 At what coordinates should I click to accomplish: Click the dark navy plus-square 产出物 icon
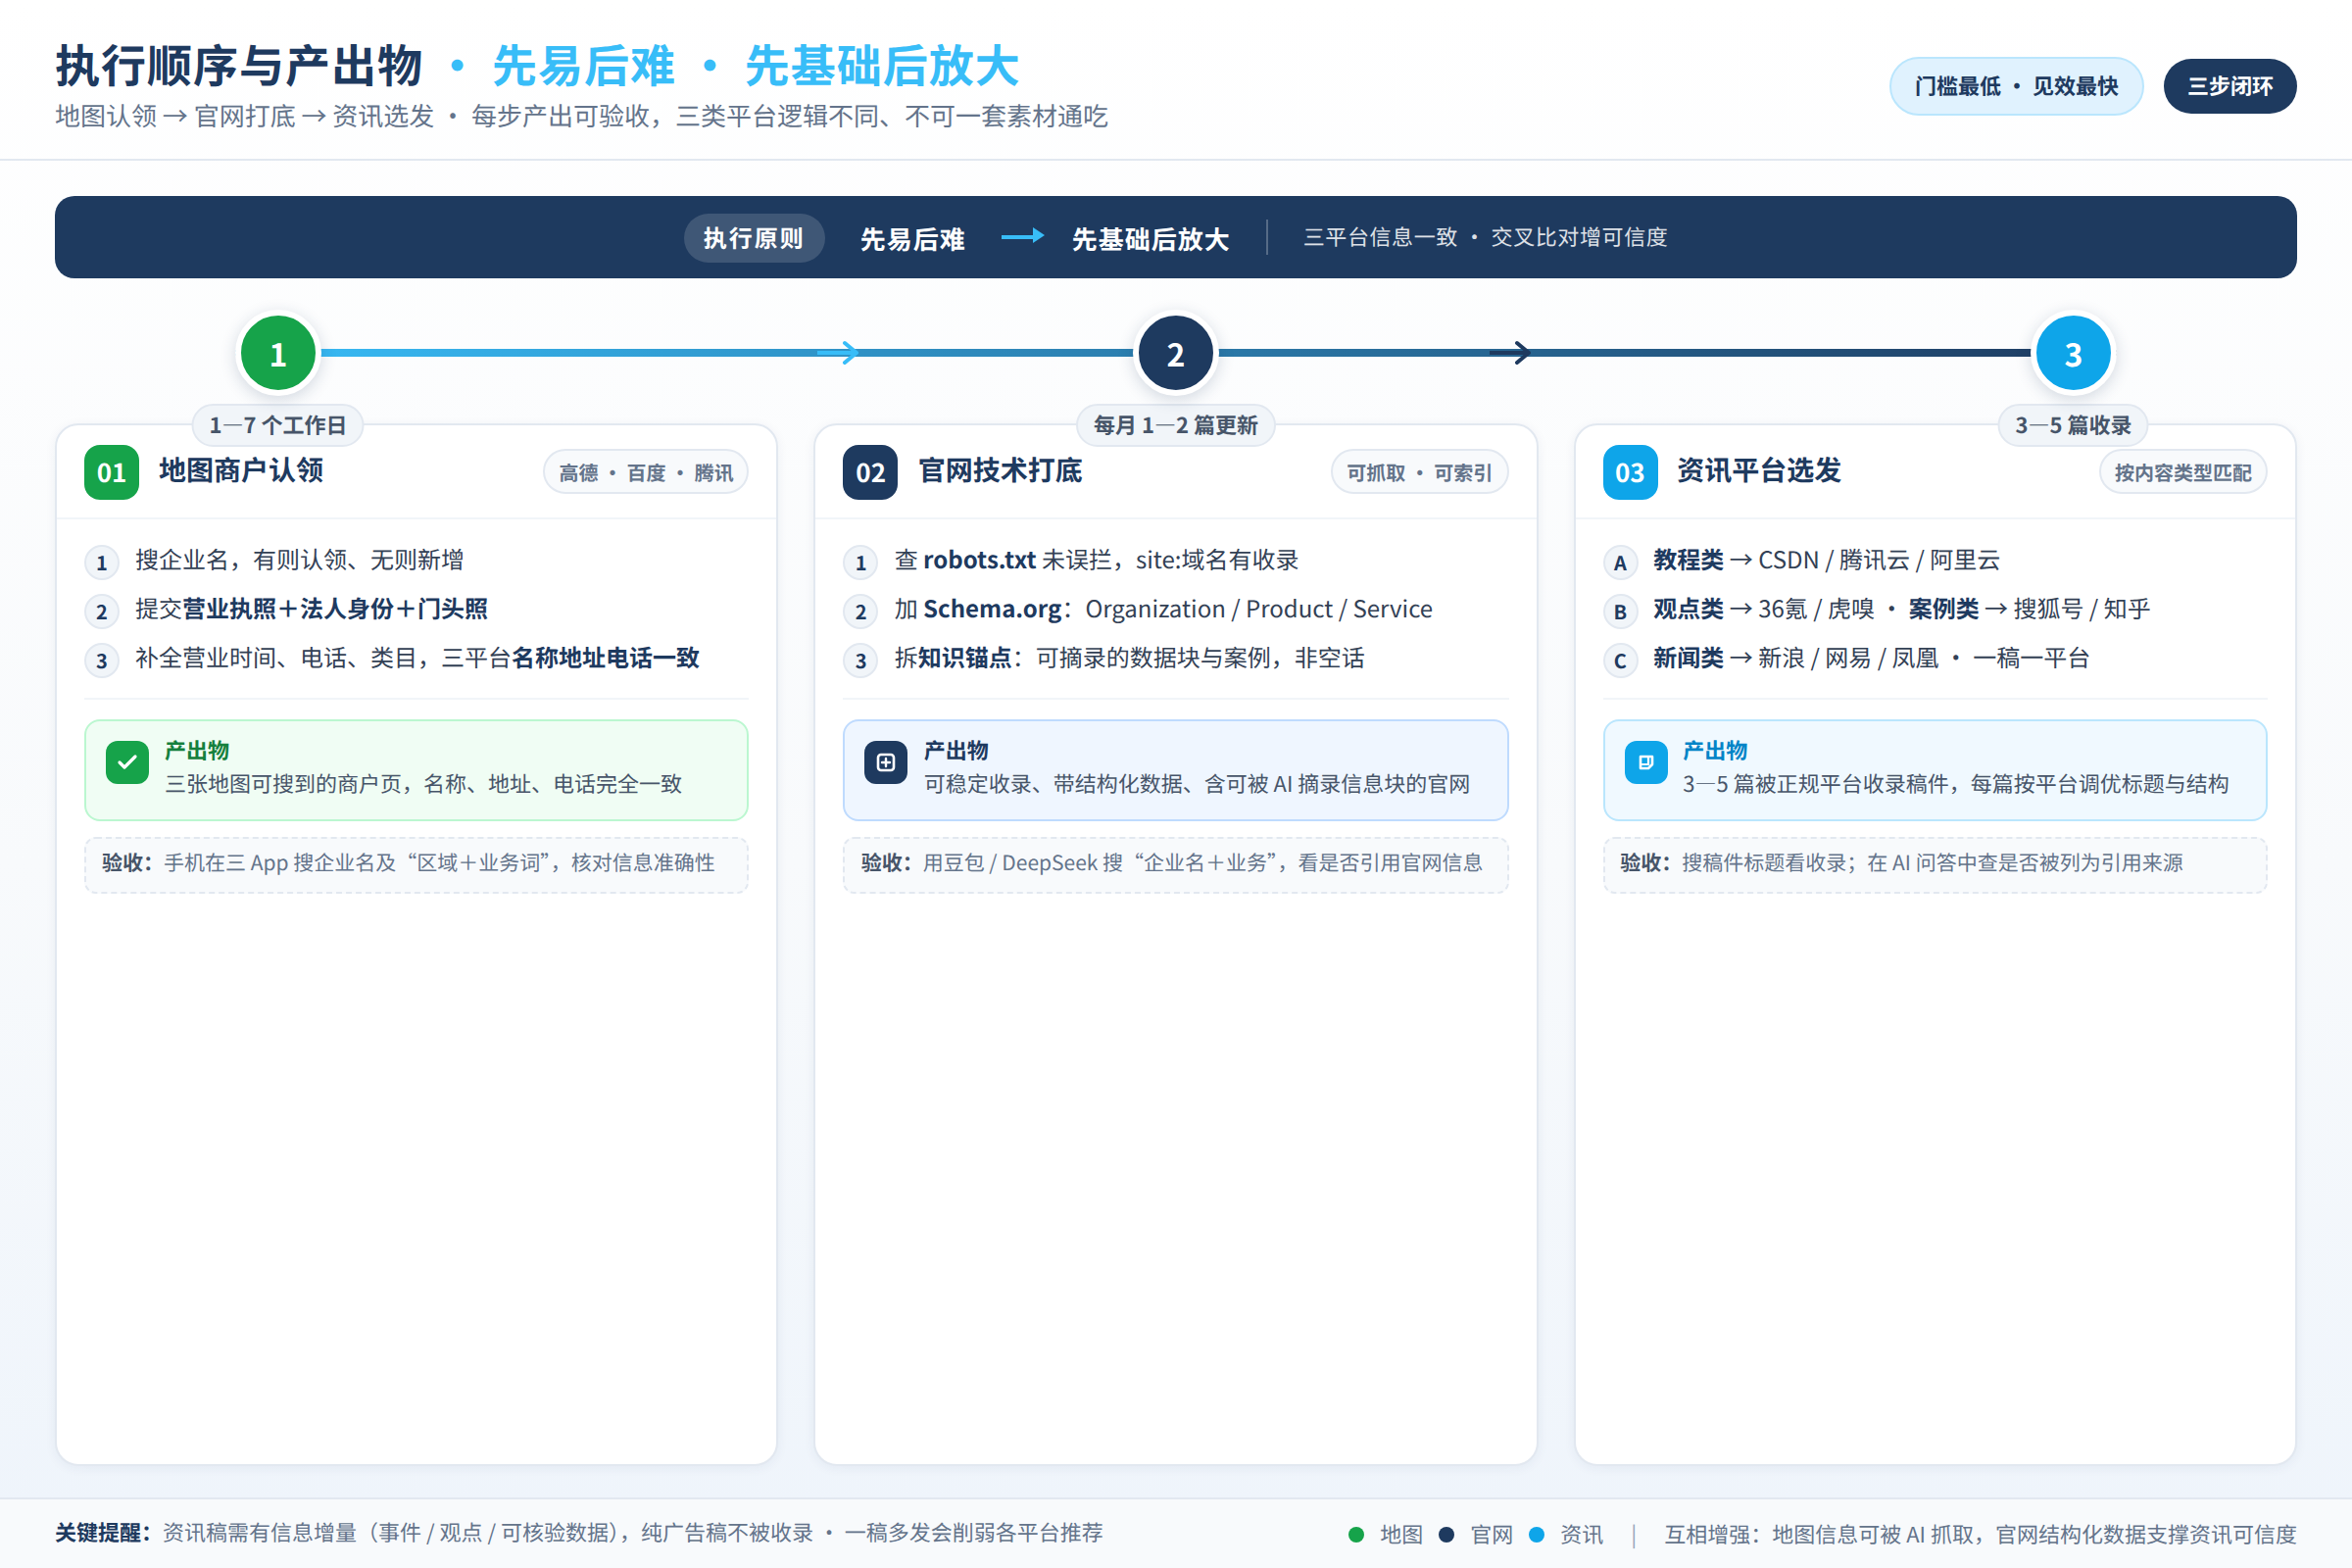886,763
